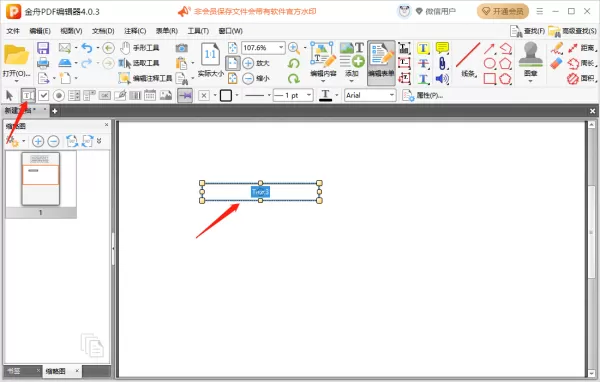Select the Line (线条) drawing tool
The height and width of the screenshot is (382, 600).
pos(468,59)
